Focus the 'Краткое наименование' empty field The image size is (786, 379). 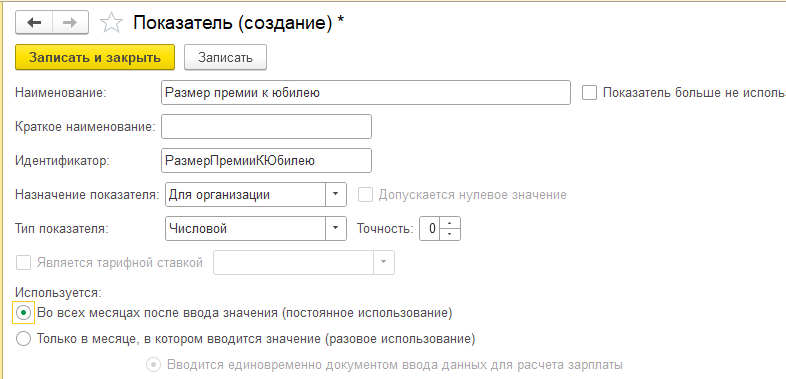(266, 126)
